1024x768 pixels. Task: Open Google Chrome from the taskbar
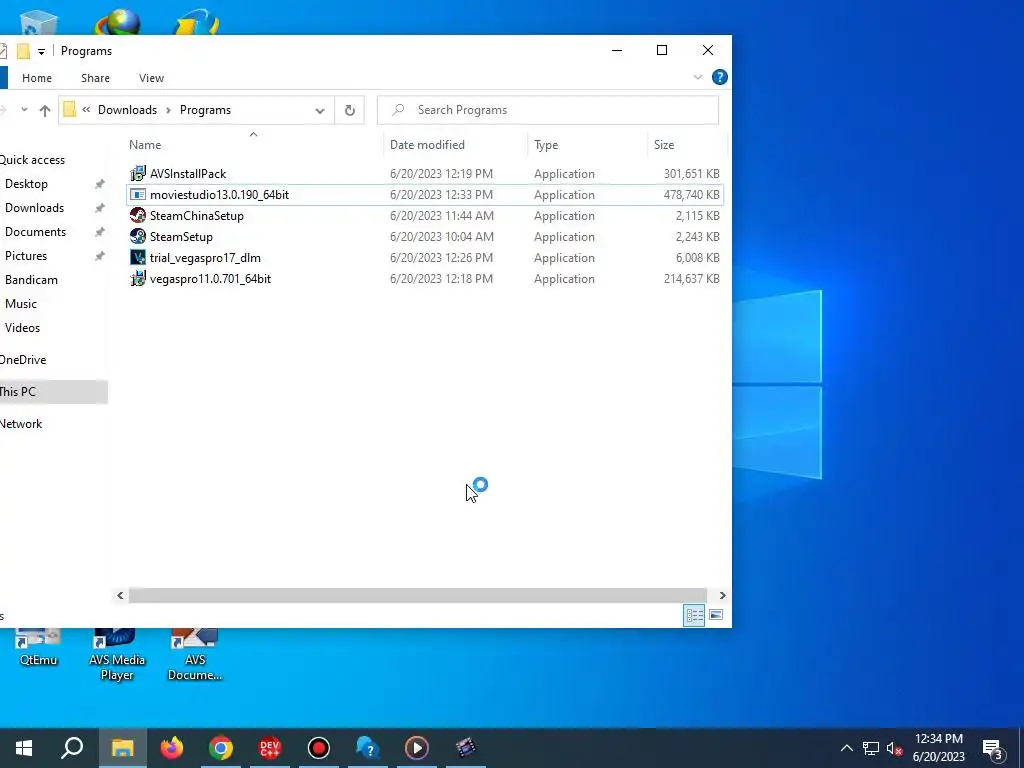pyautogui.click(x=221, y=748)
